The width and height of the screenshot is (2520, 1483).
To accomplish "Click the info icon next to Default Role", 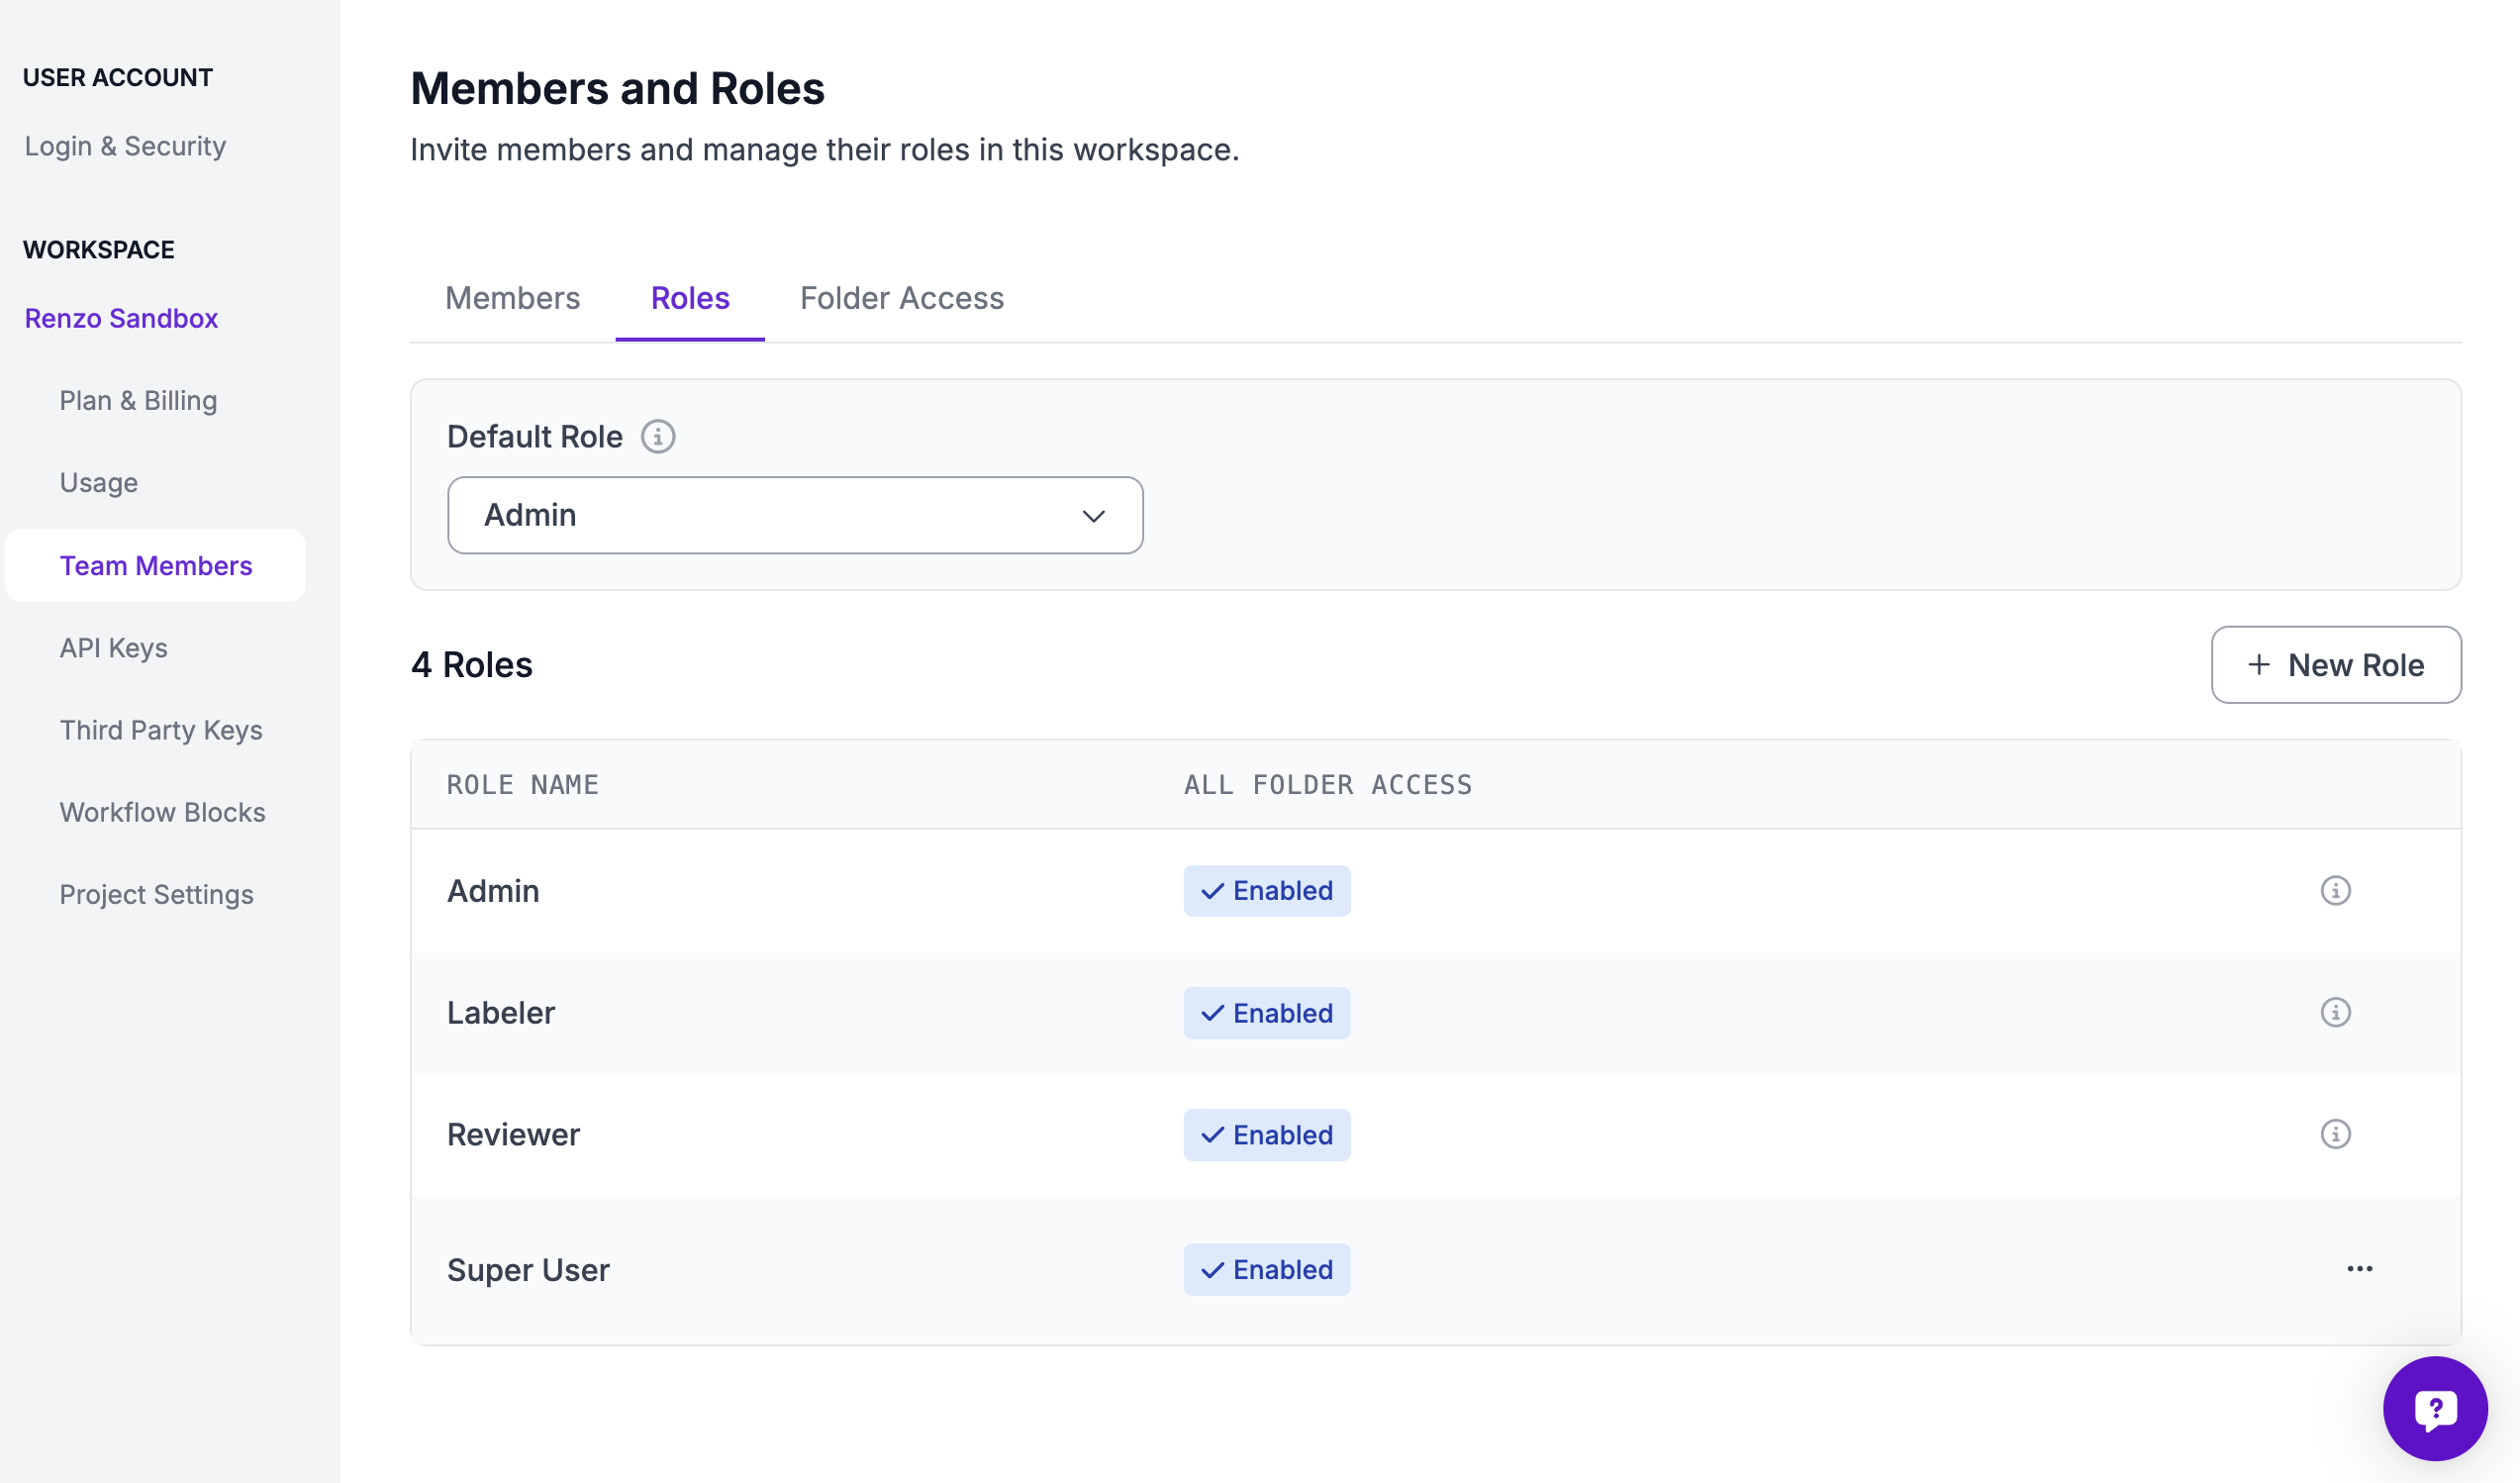I will [x=658, y=437].
